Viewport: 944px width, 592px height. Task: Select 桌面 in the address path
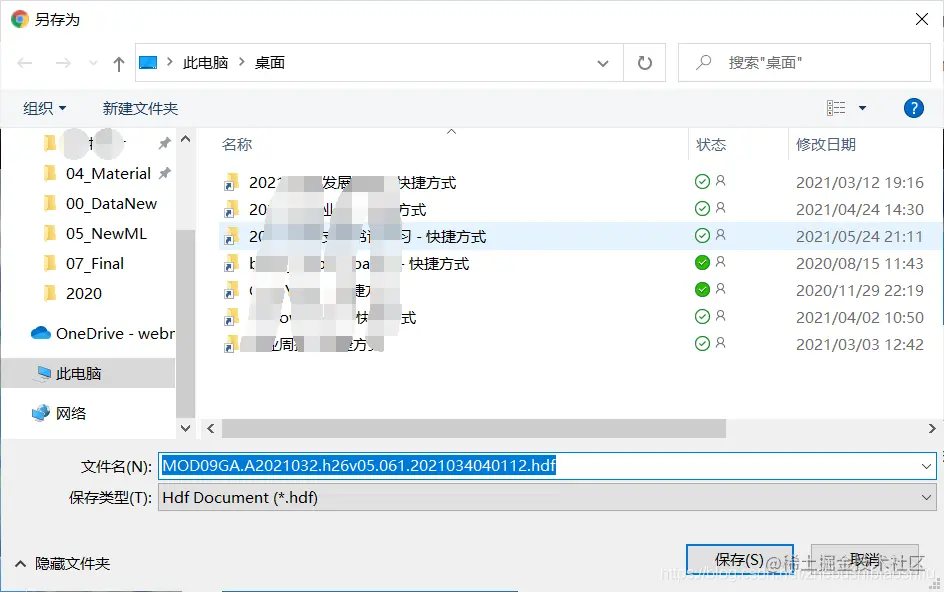pos(269,63)
